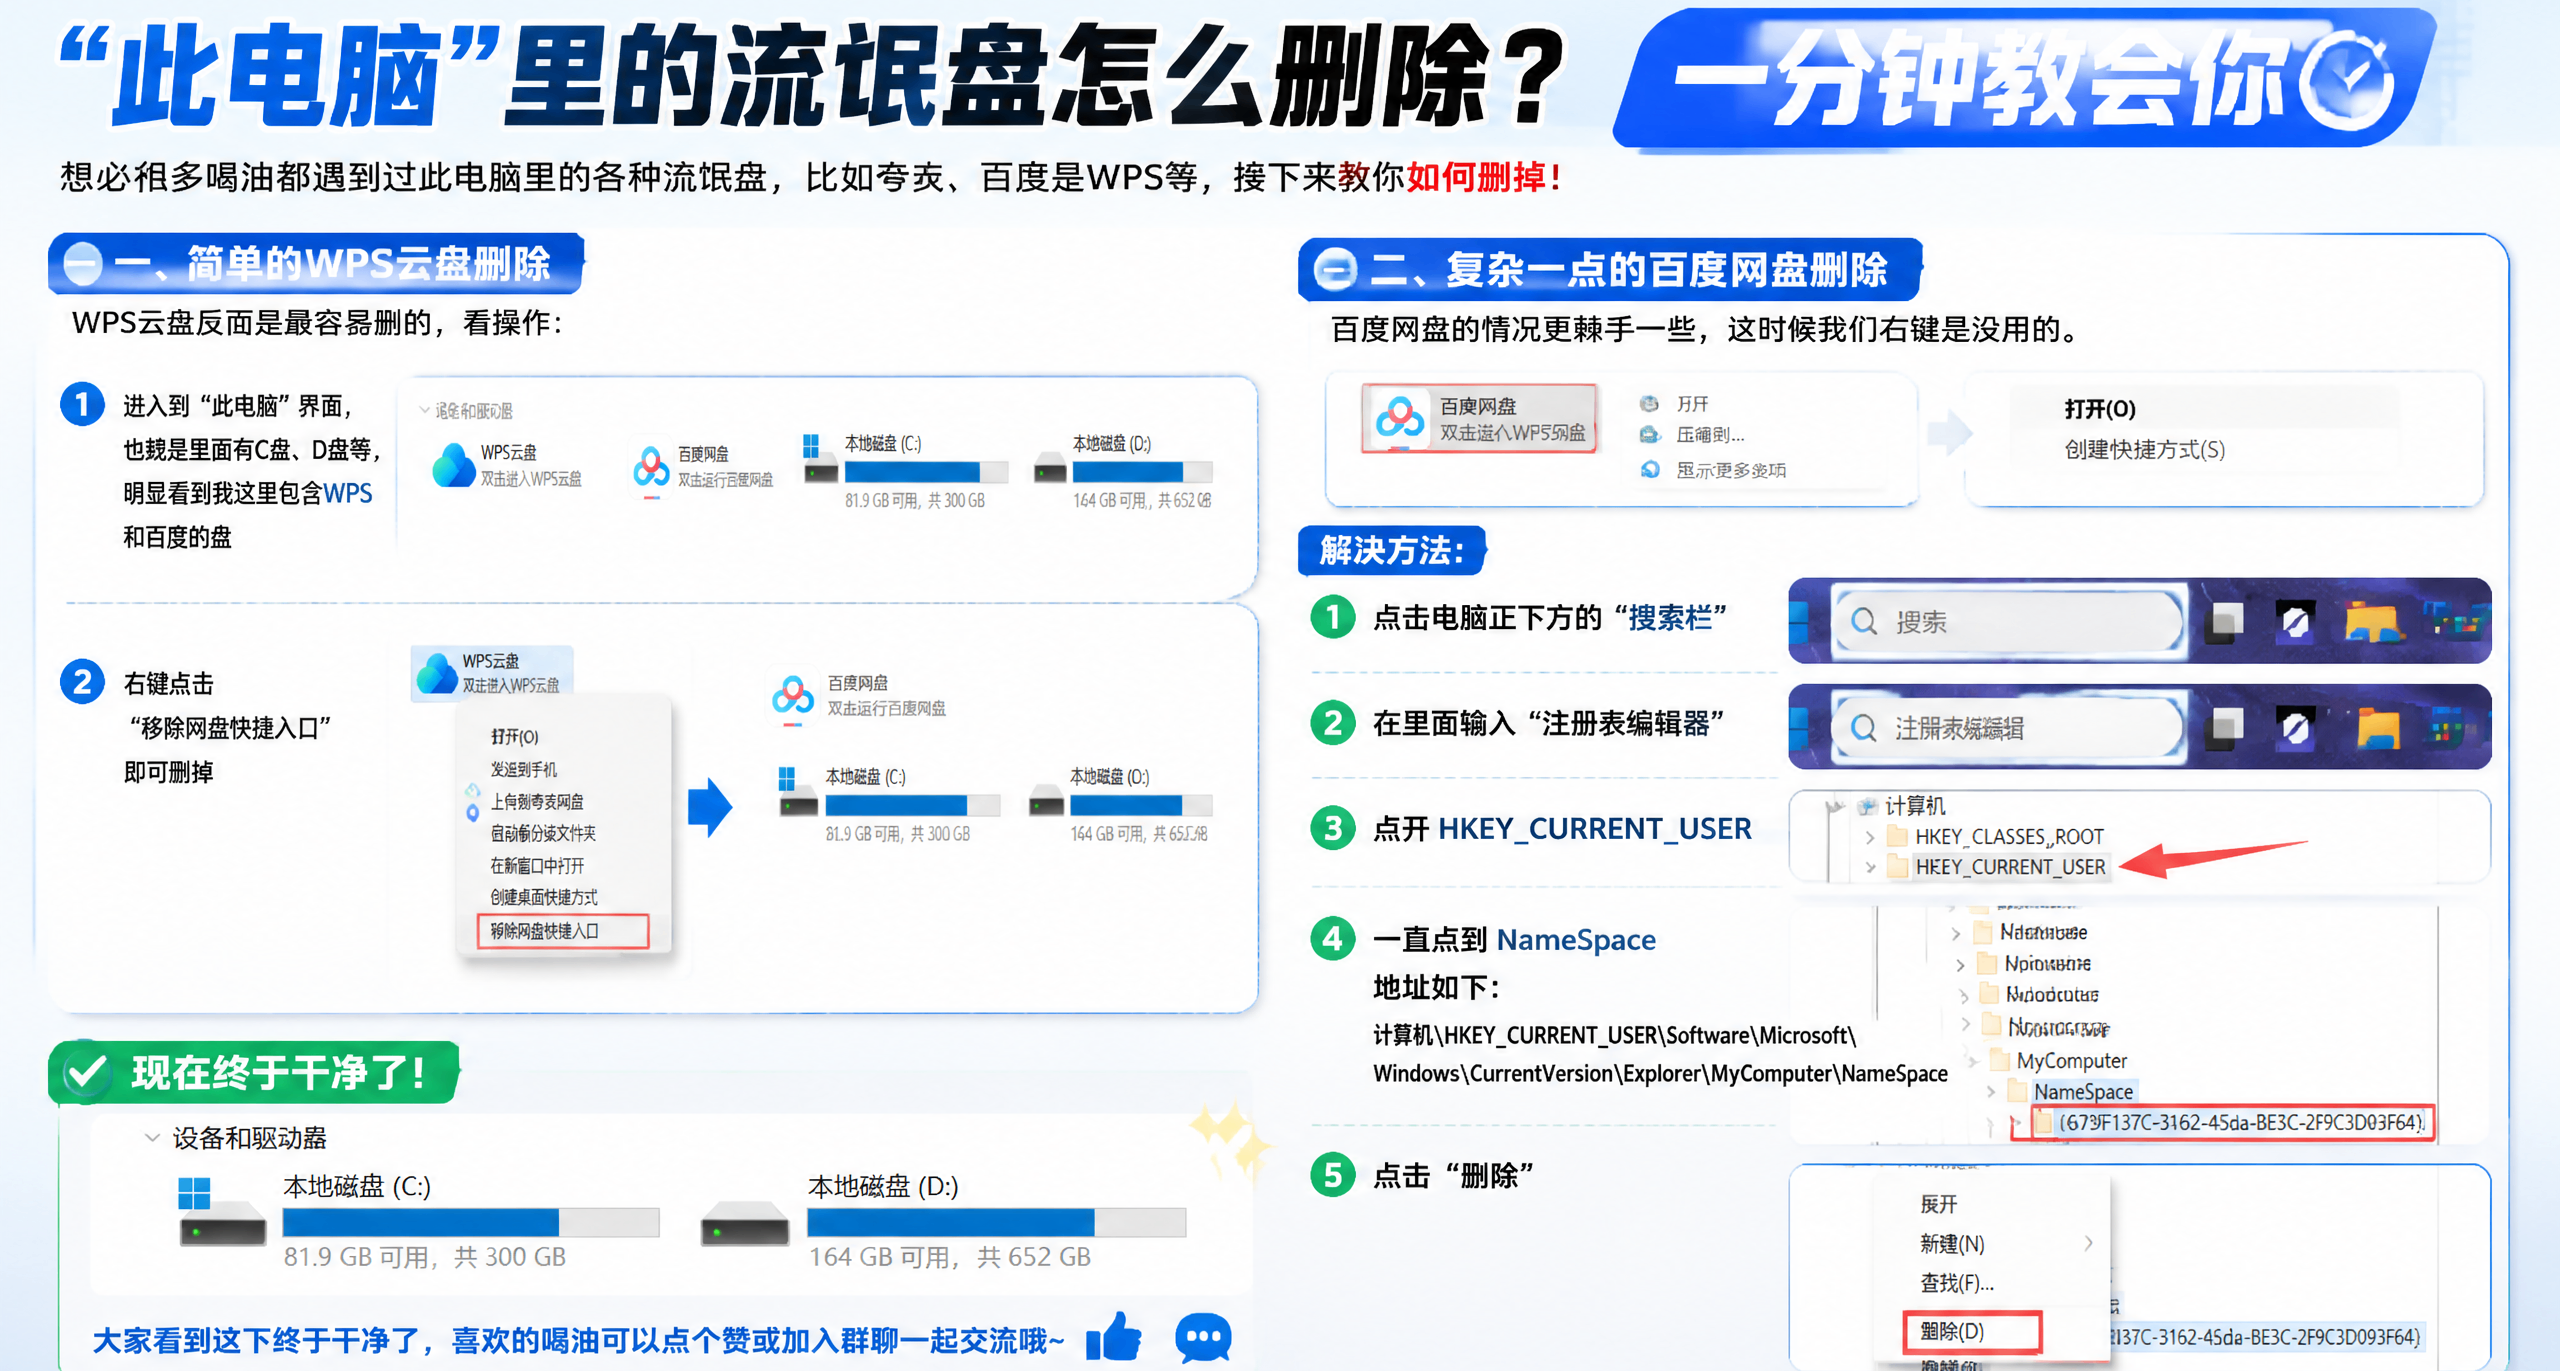Click the magnifier icon in the 注册表编辑器 search box
2560x1371 pixels.
1864,727
